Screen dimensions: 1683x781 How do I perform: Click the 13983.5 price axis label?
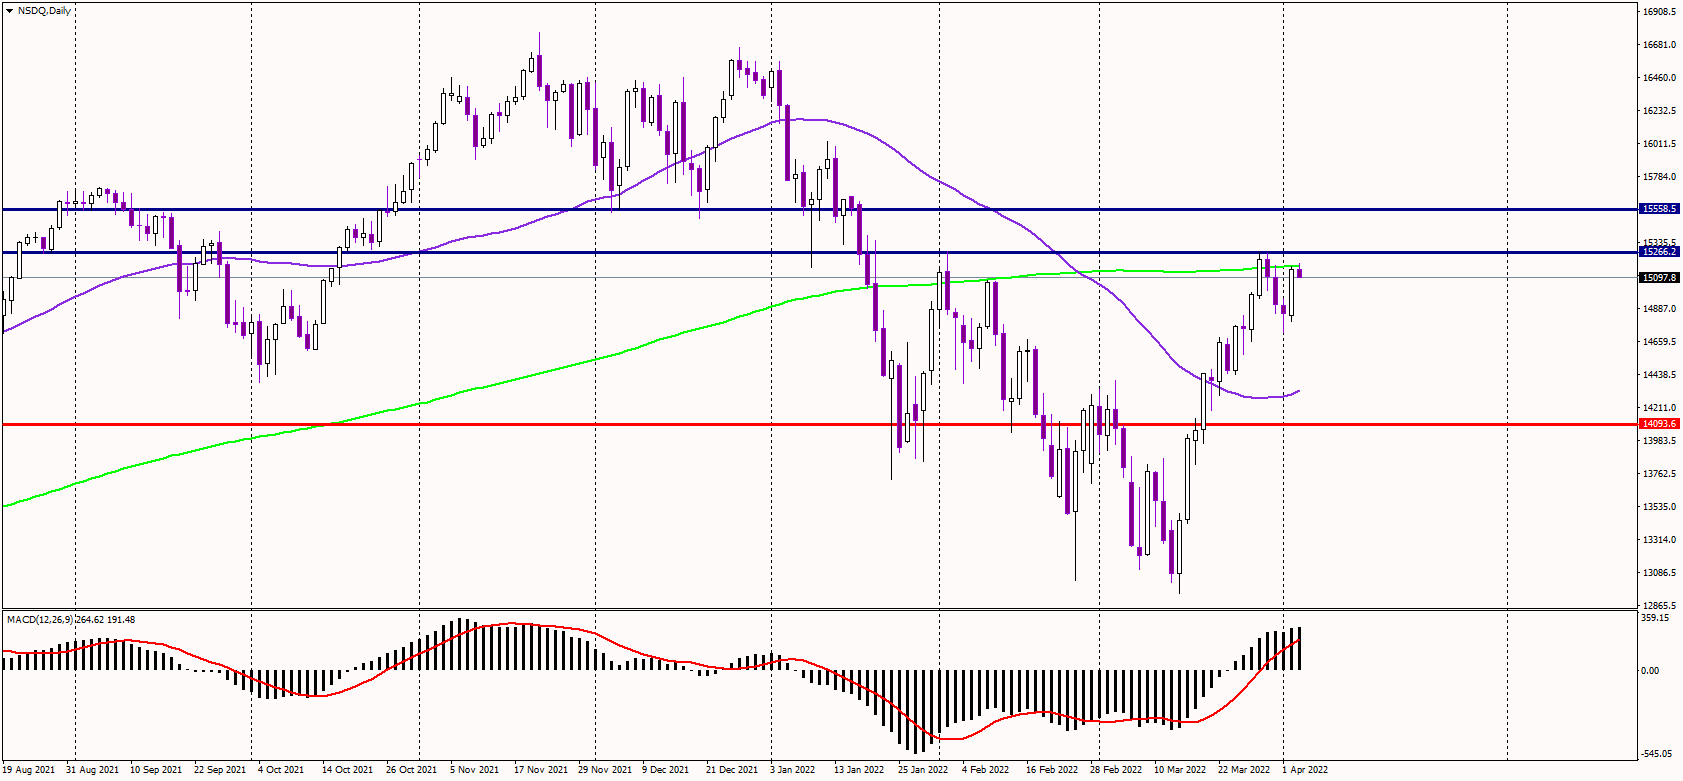(1659, 441)
